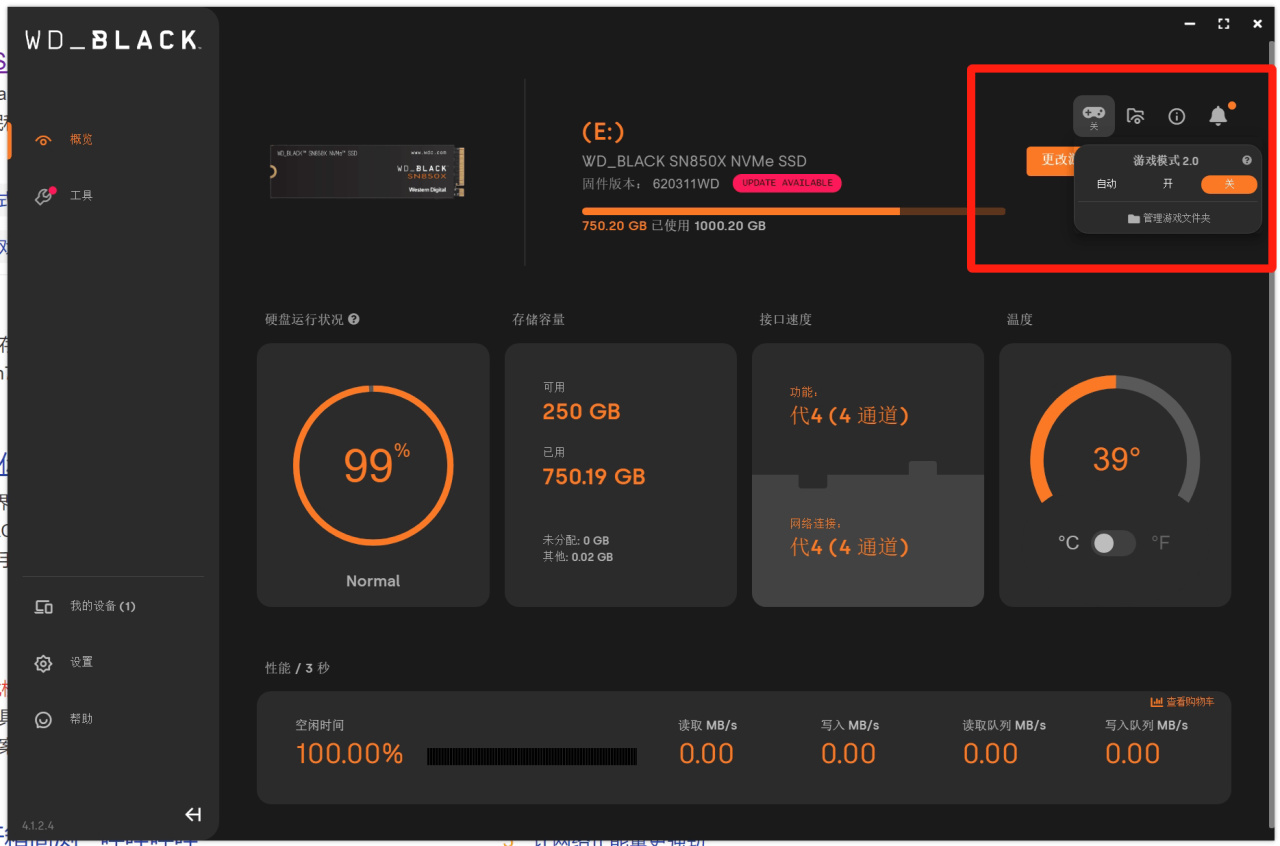Click the WD_BLACK logo in the sidebar

pos(112,40)
